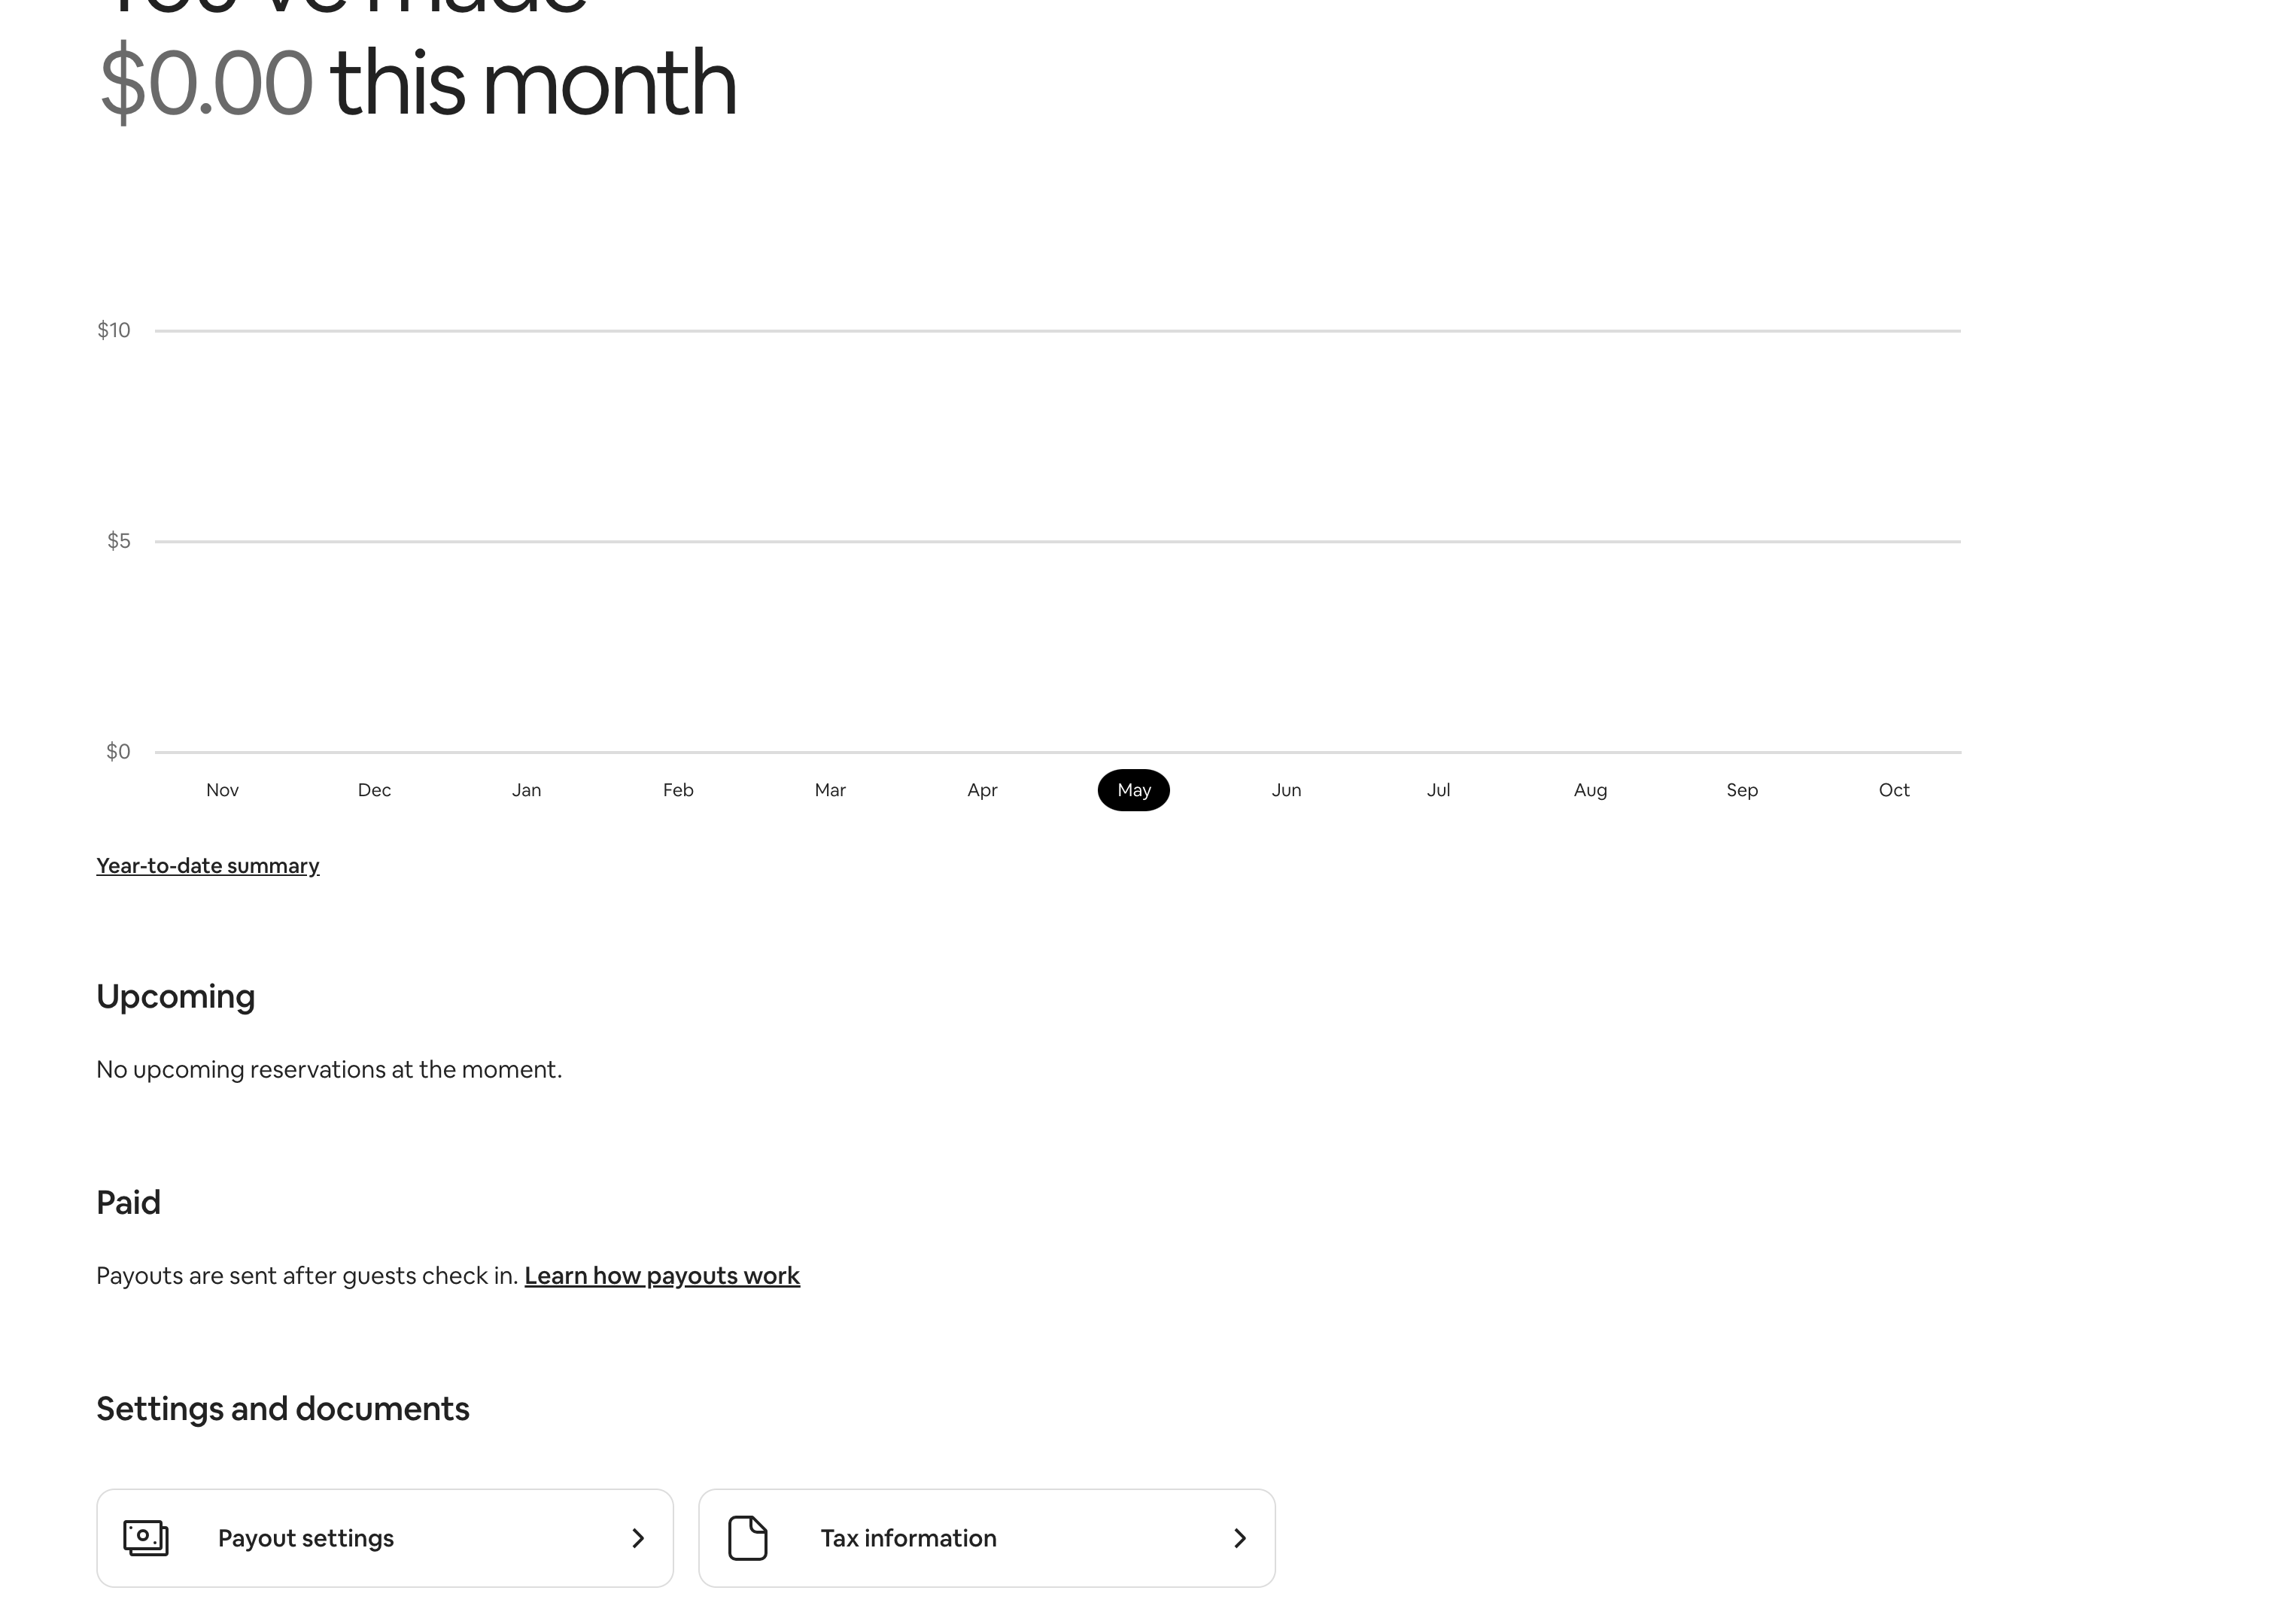The image size is (2295, 1624).
Task: Expand Tax information via its chevron arrow
Action: click(x=1240, y=1538)
